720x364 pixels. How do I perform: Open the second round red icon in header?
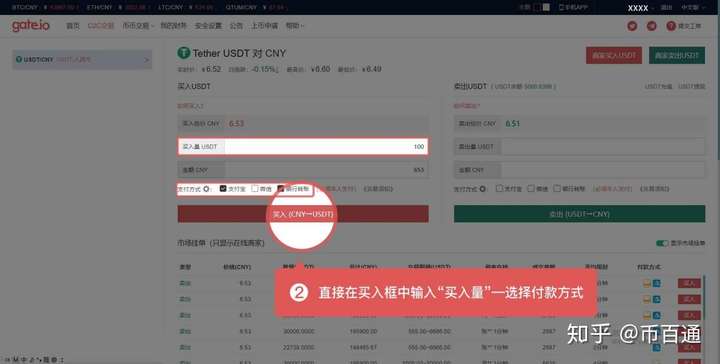(x=652, y=26)
